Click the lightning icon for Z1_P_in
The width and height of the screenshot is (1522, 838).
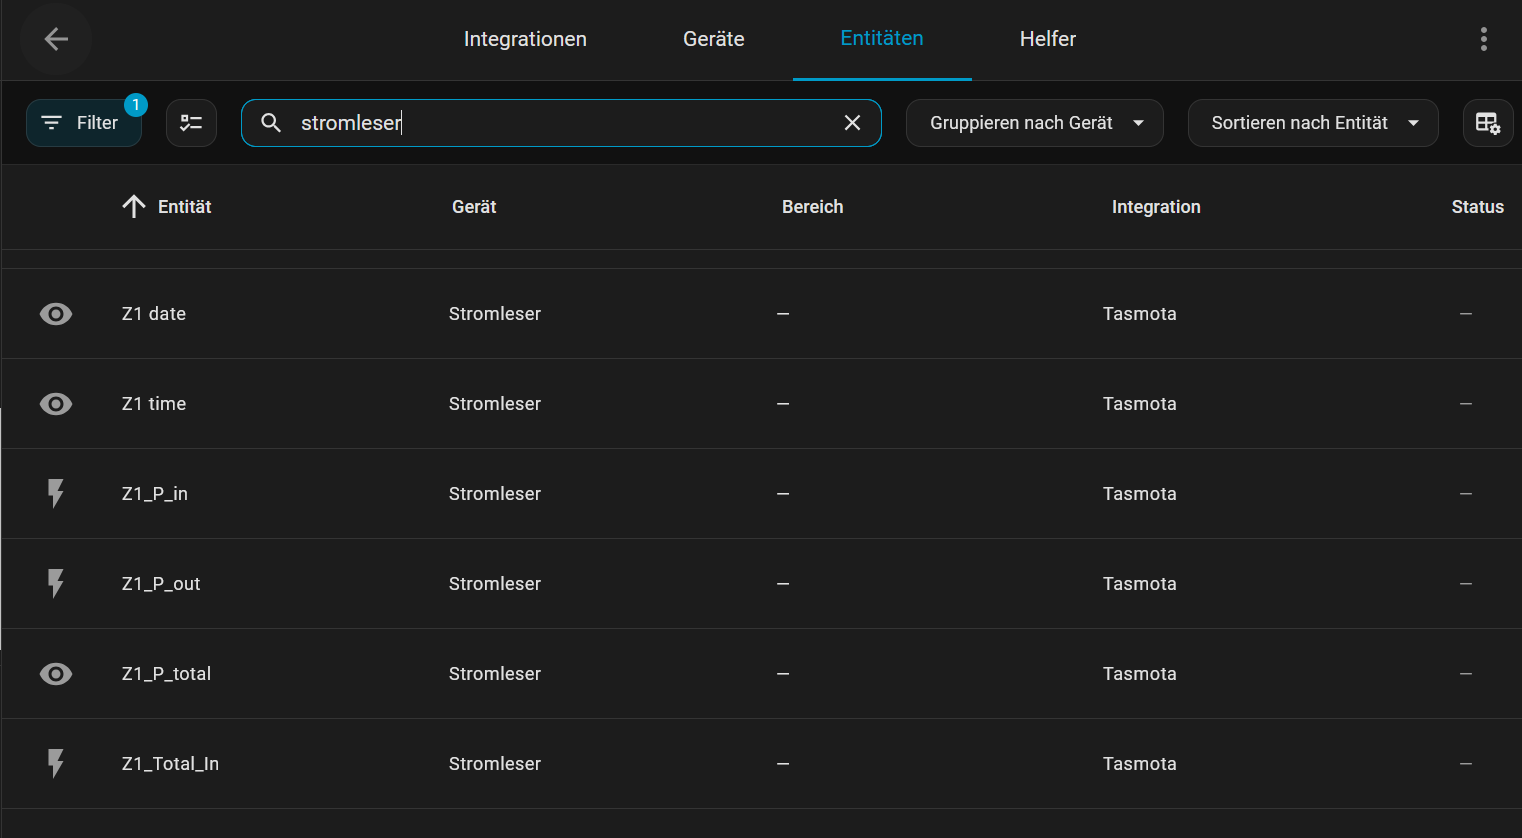click(56, 494)
